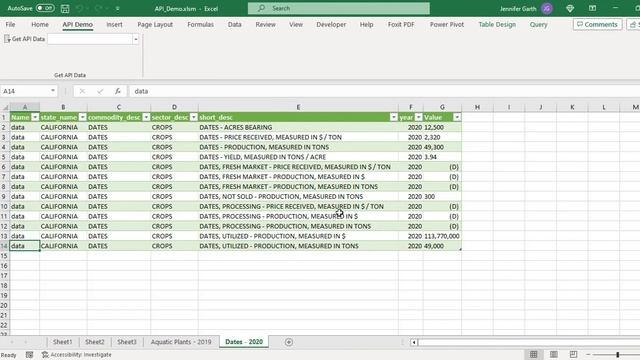The image size is (640, 360).
Task: Open the commodity_desc filter dropdown
Action: (x=146, y=118)
